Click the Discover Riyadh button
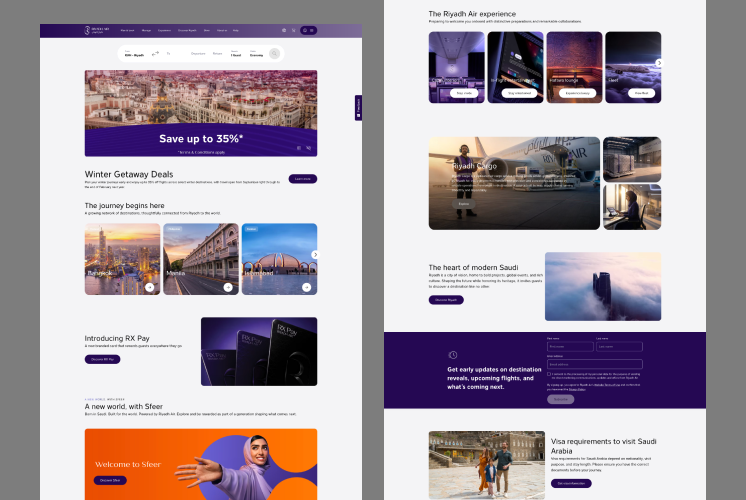746x500 pixels. pyautogui.click(x=446, y=300)
